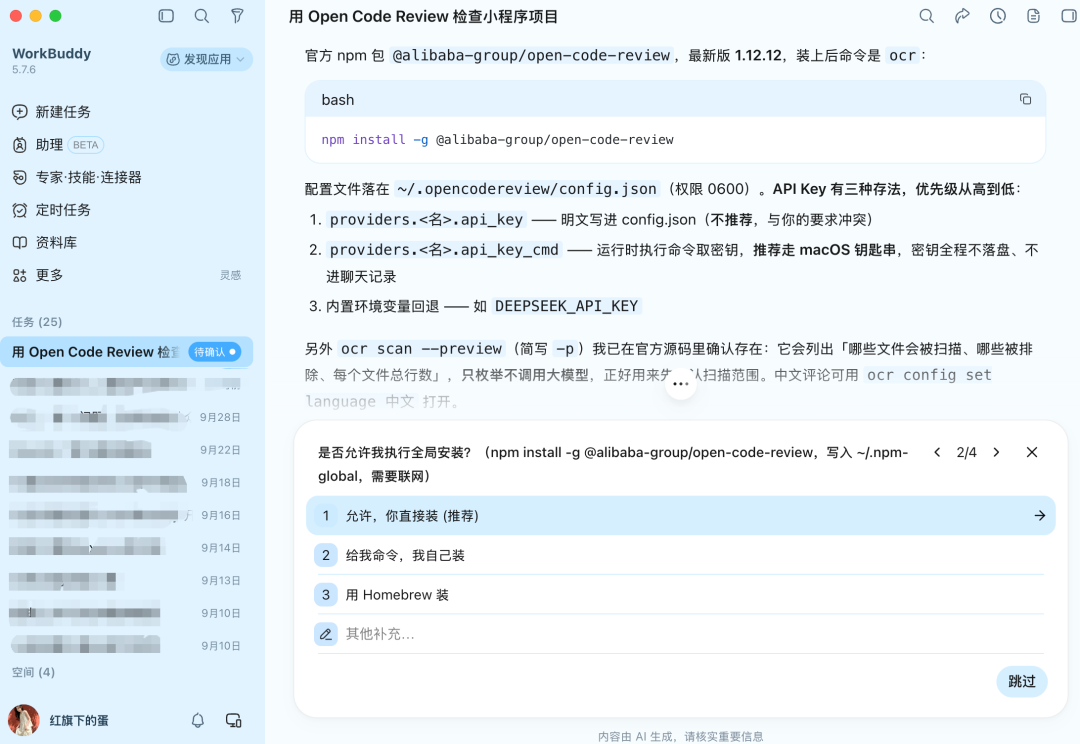Image resolution: width=1080 pixels, height=744 pixels.
Task: Click the 空间 (4) section header
Action: 33,672
